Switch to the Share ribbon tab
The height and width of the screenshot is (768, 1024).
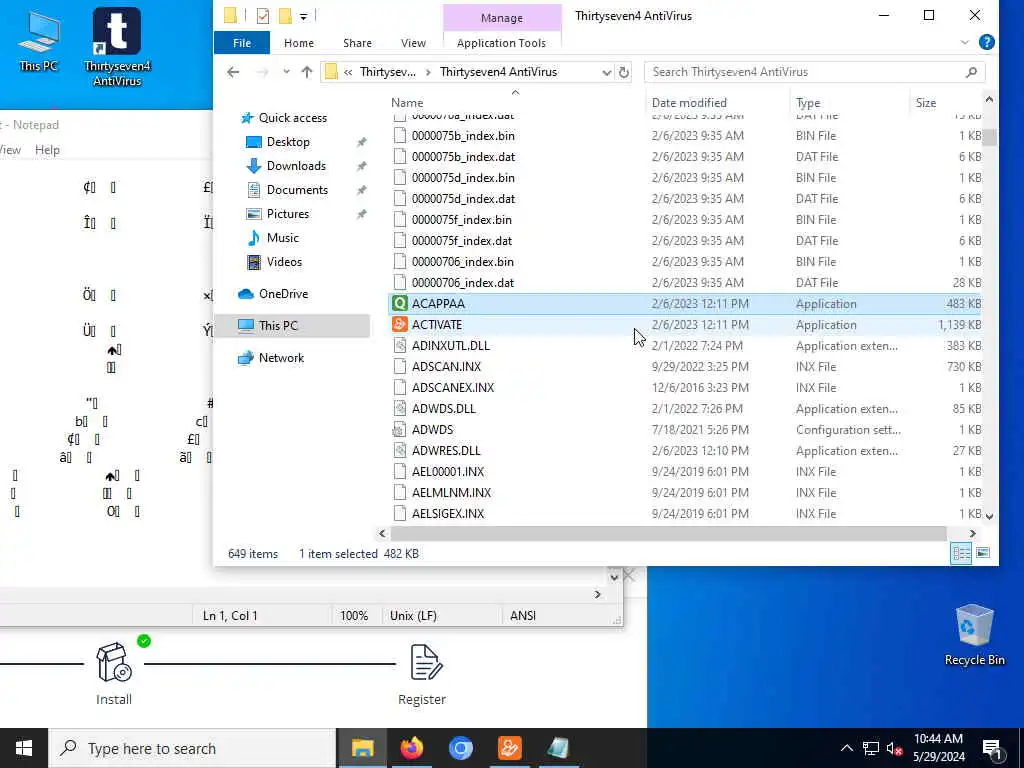[x=357, y=42]
